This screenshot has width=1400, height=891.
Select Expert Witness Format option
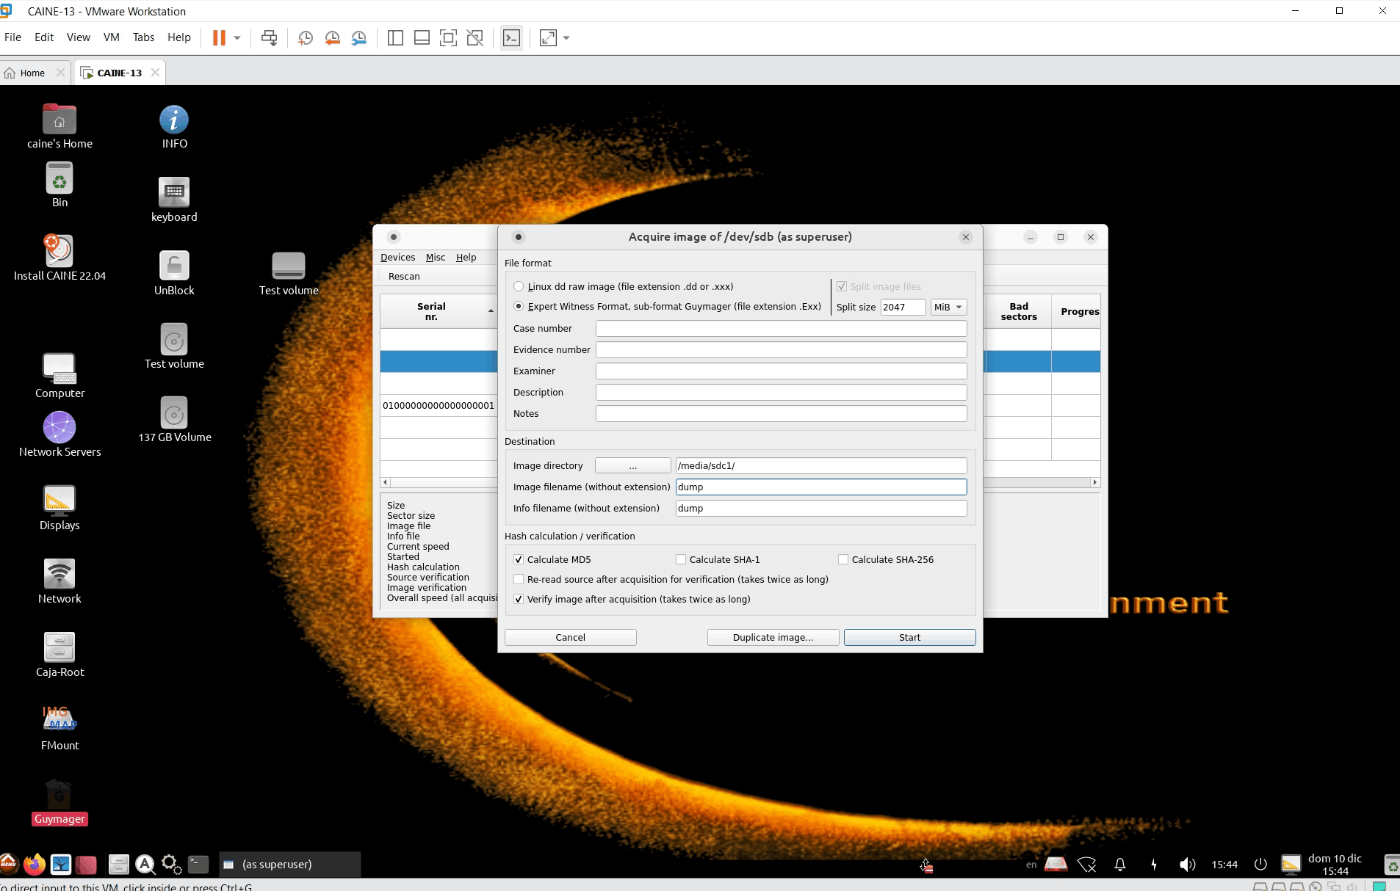point(518,306)
